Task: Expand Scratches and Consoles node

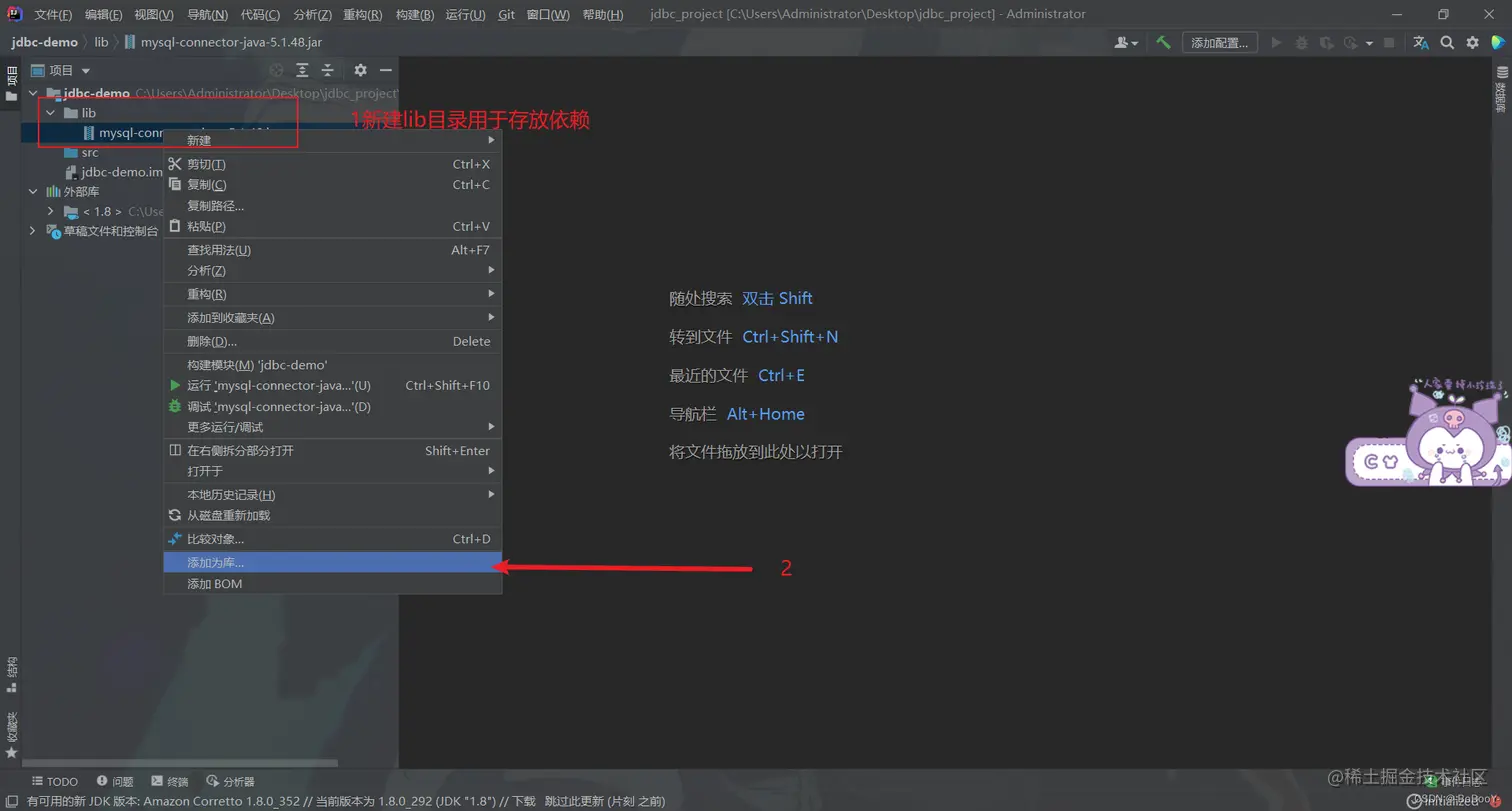Action: (x=34, y=231)
